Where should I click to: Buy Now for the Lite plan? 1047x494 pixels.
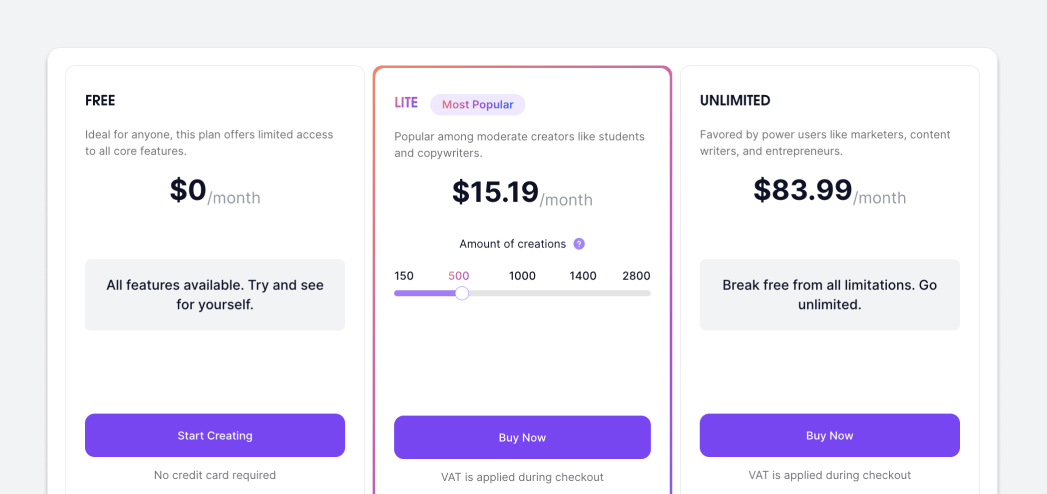[522, 437]
